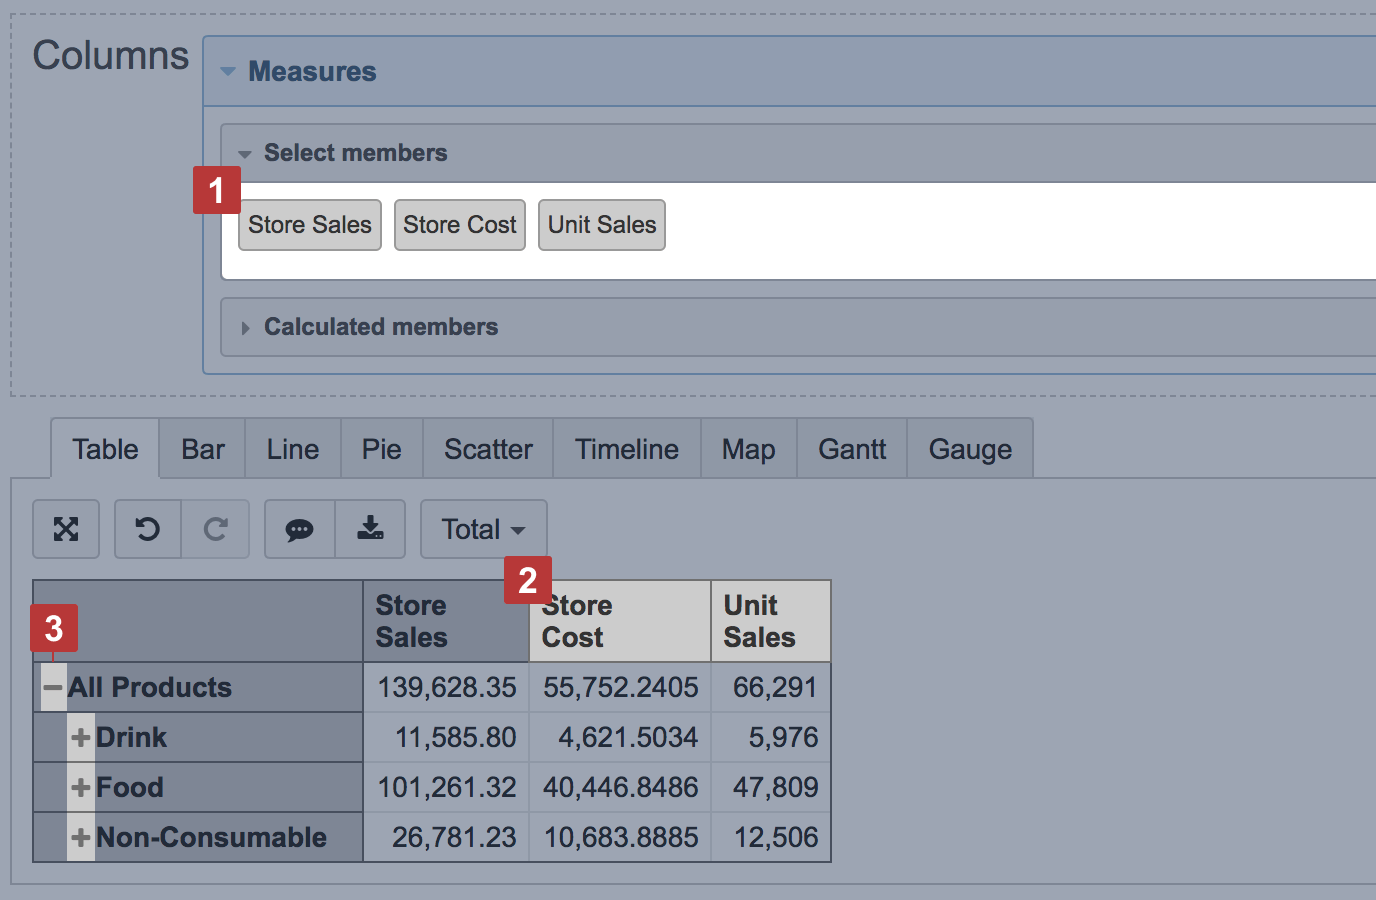Switch to the Pie chart tab
The width and height of the screenshot is (1376, 900).
tap(381, 450)
